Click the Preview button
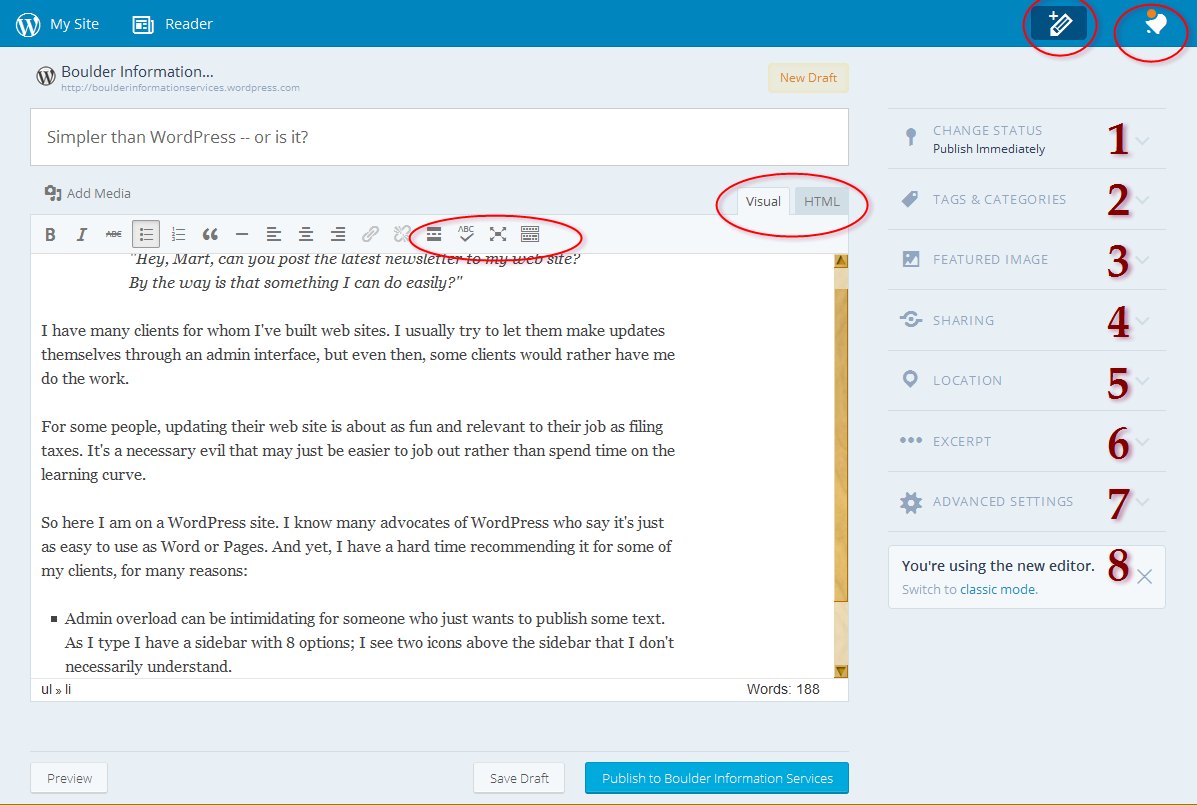This screenshot has width=1197, height=806. coord(69,778)
